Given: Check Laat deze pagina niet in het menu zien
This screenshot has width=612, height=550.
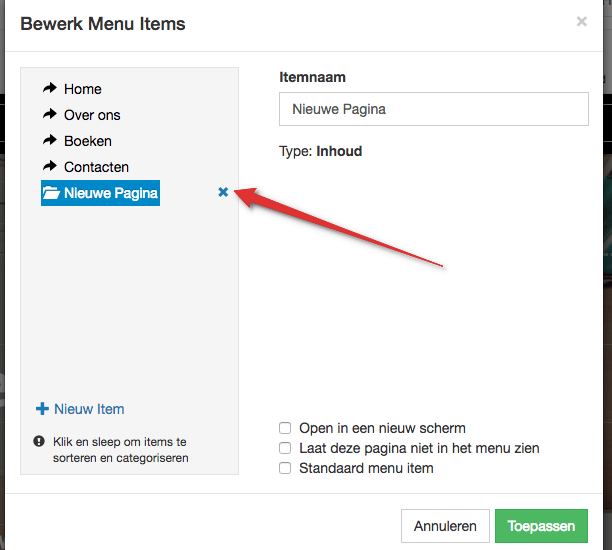Looking at the screenshot, I should click(x=285, y=448).
